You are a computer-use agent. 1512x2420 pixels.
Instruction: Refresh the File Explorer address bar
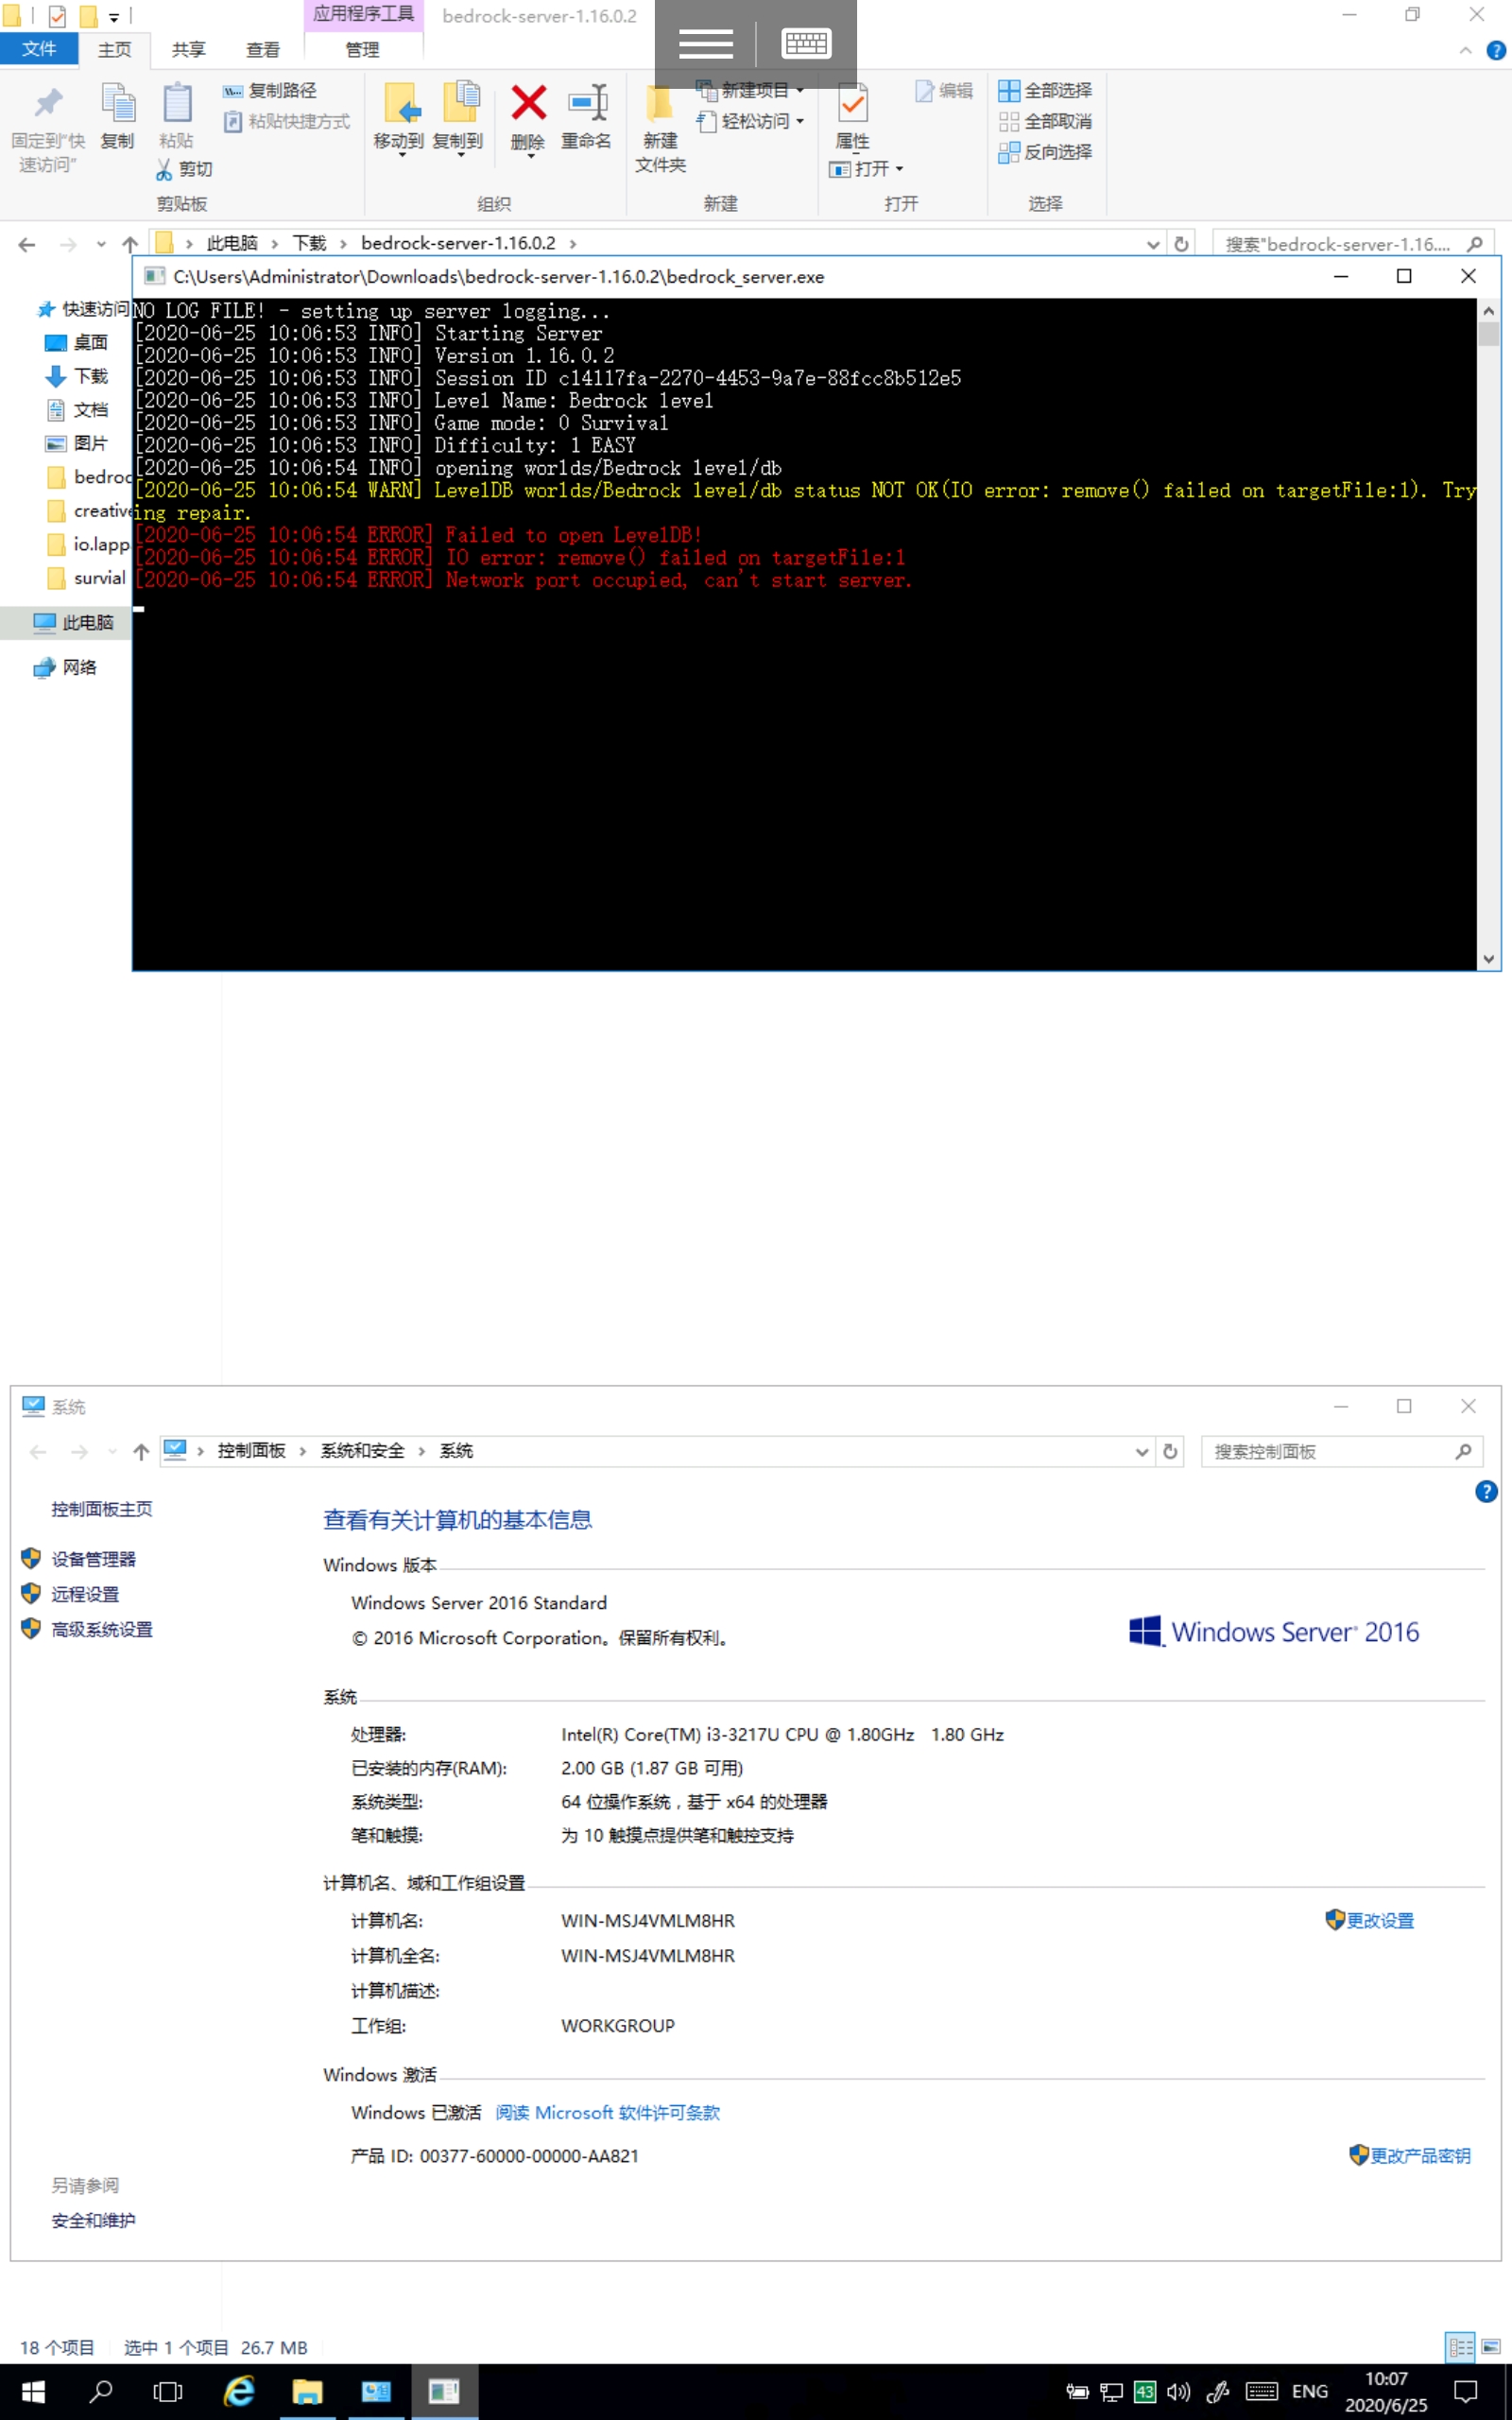(x=1181, y=244)
